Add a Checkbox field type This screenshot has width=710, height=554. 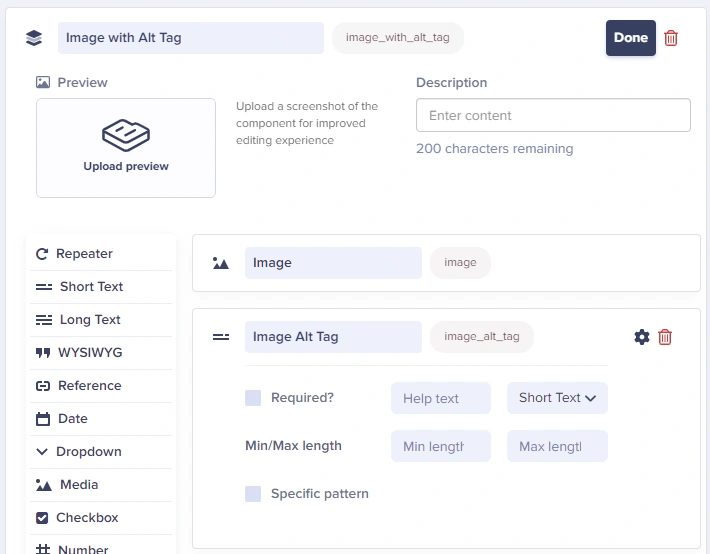(86, 518)
